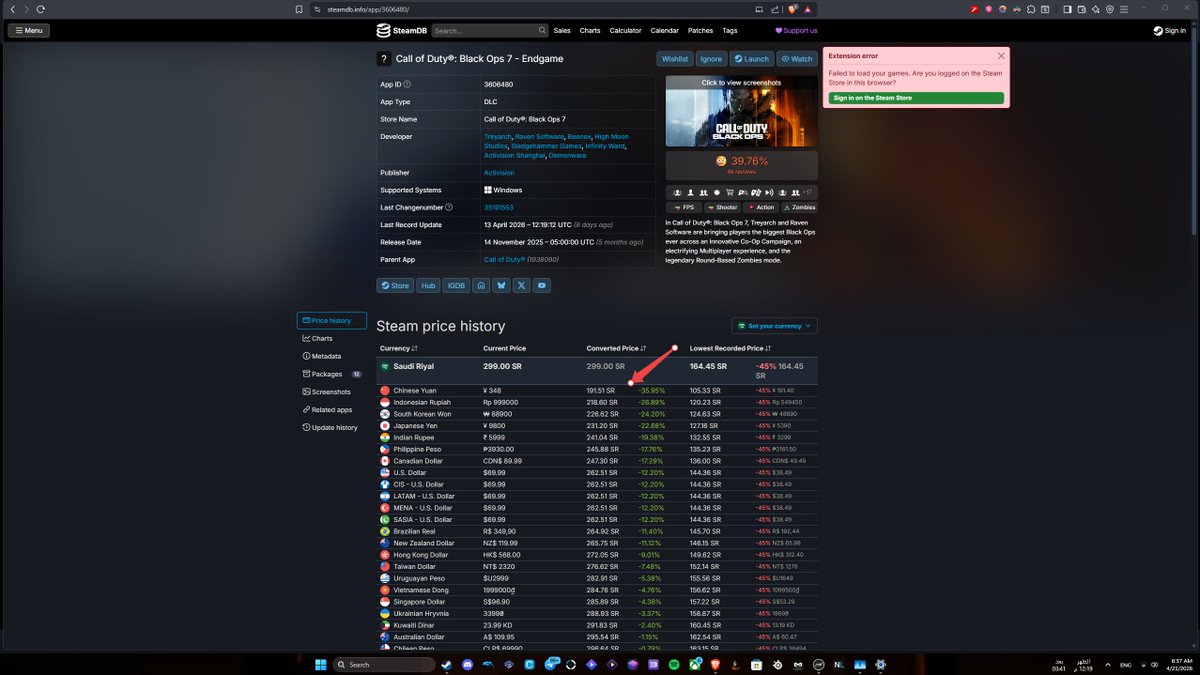Open Spotify from the taskbar
Image resolution: width=1200 pixels, height=675 pixels.
[675, 664]
